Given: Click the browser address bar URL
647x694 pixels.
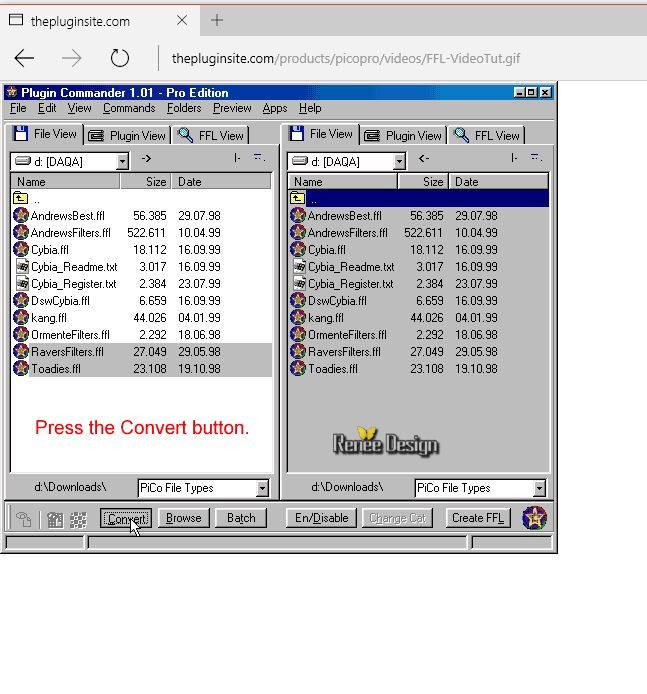Looking at the screenshot, I should 346,58.
